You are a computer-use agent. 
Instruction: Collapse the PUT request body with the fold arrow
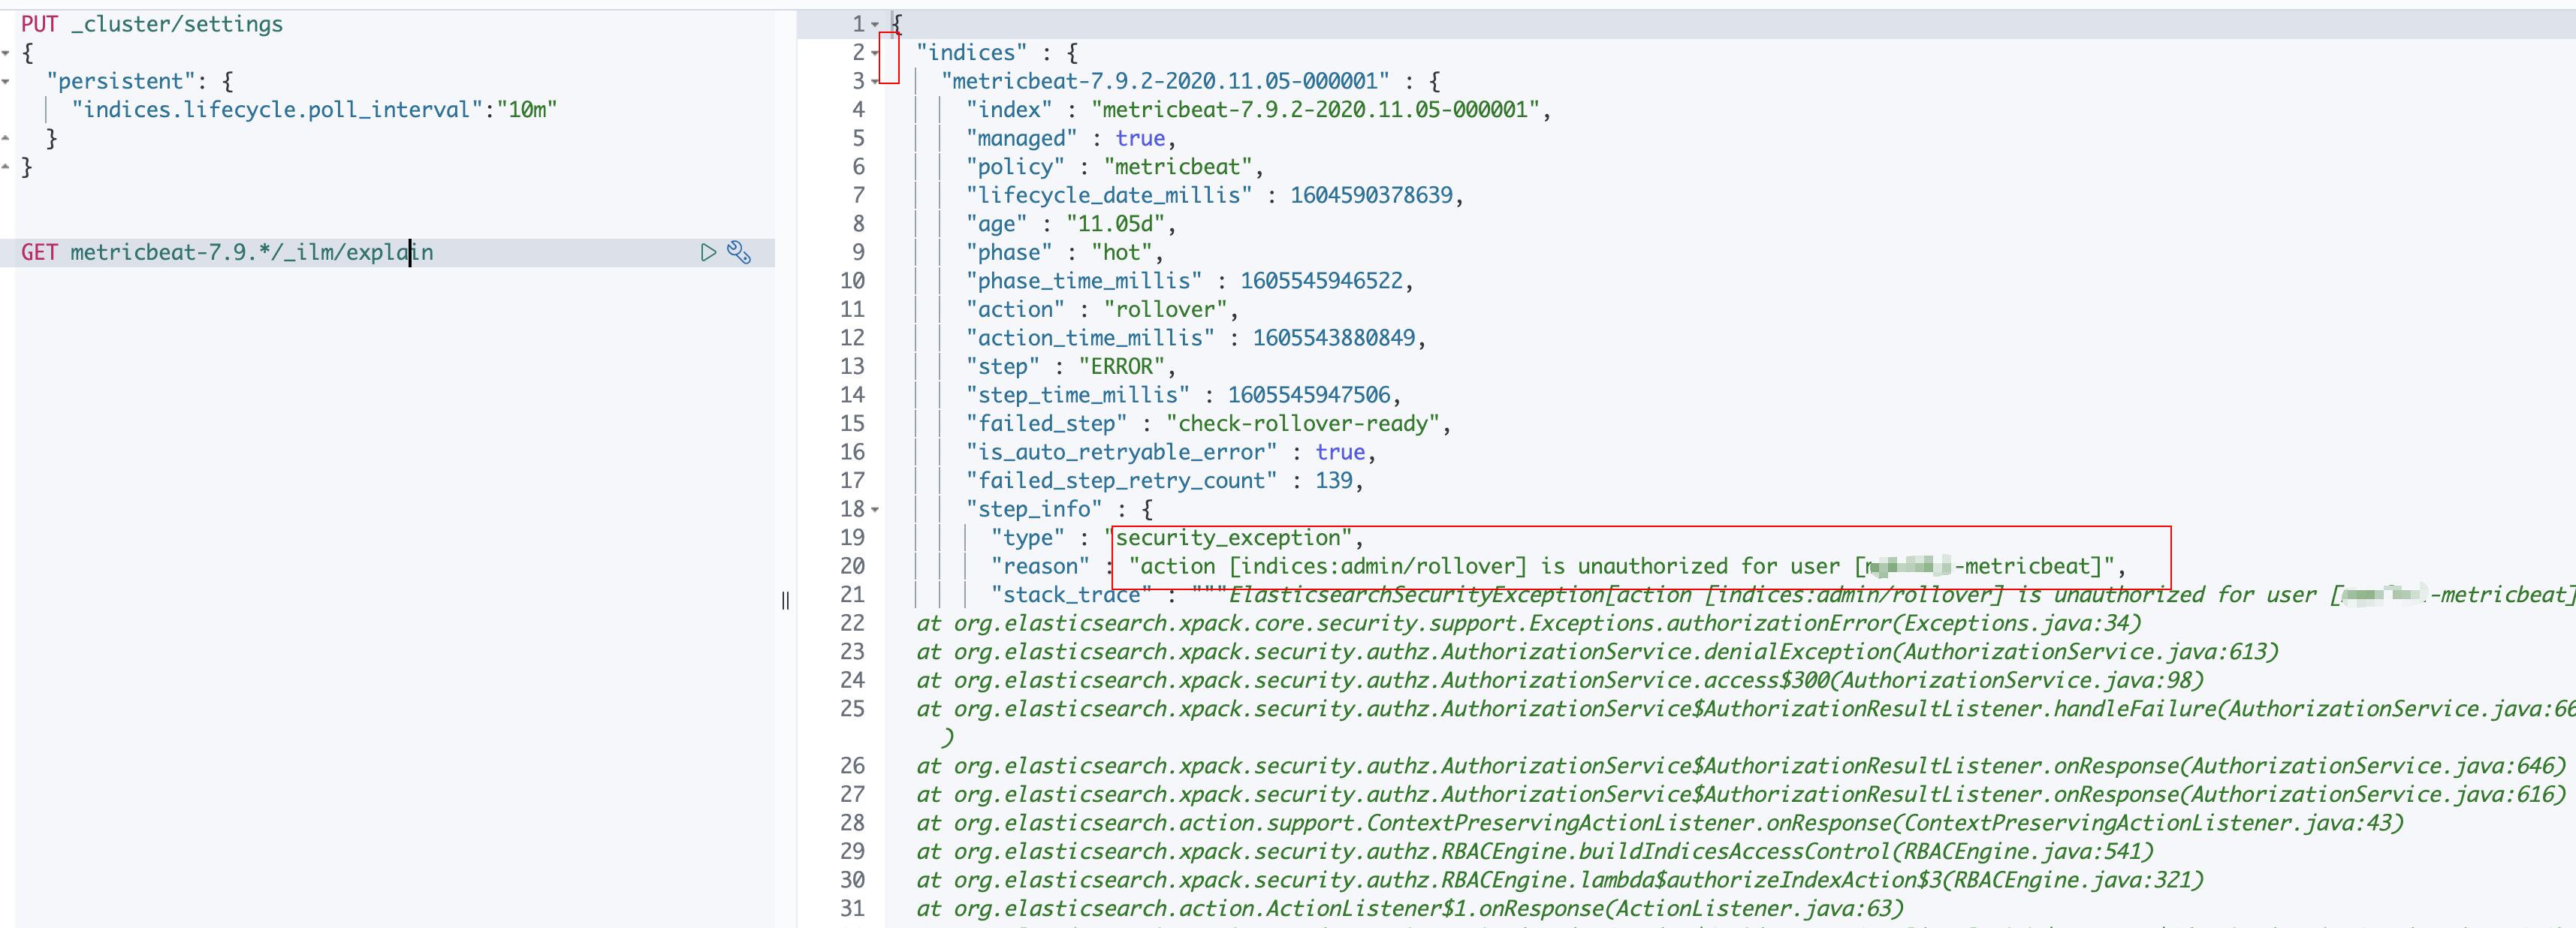tap(7, 52)
